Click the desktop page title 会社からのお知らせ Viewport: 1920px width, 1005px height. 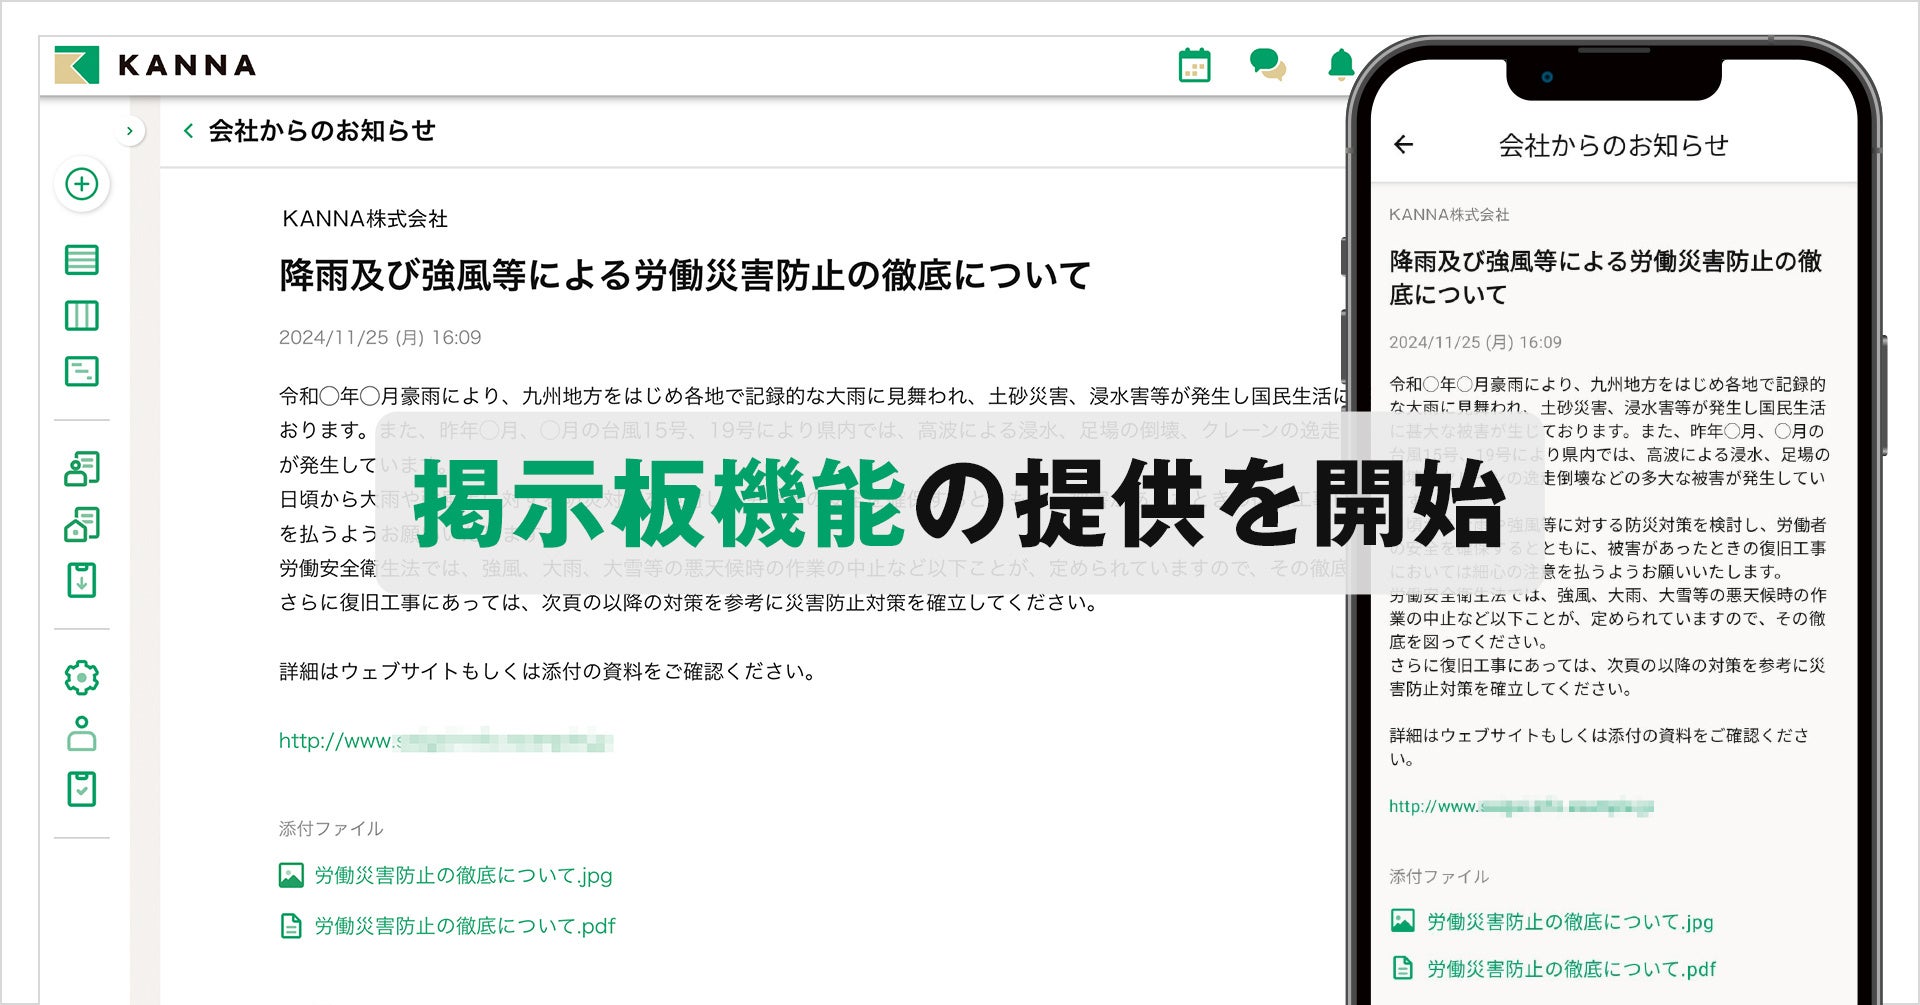[322, 131]
